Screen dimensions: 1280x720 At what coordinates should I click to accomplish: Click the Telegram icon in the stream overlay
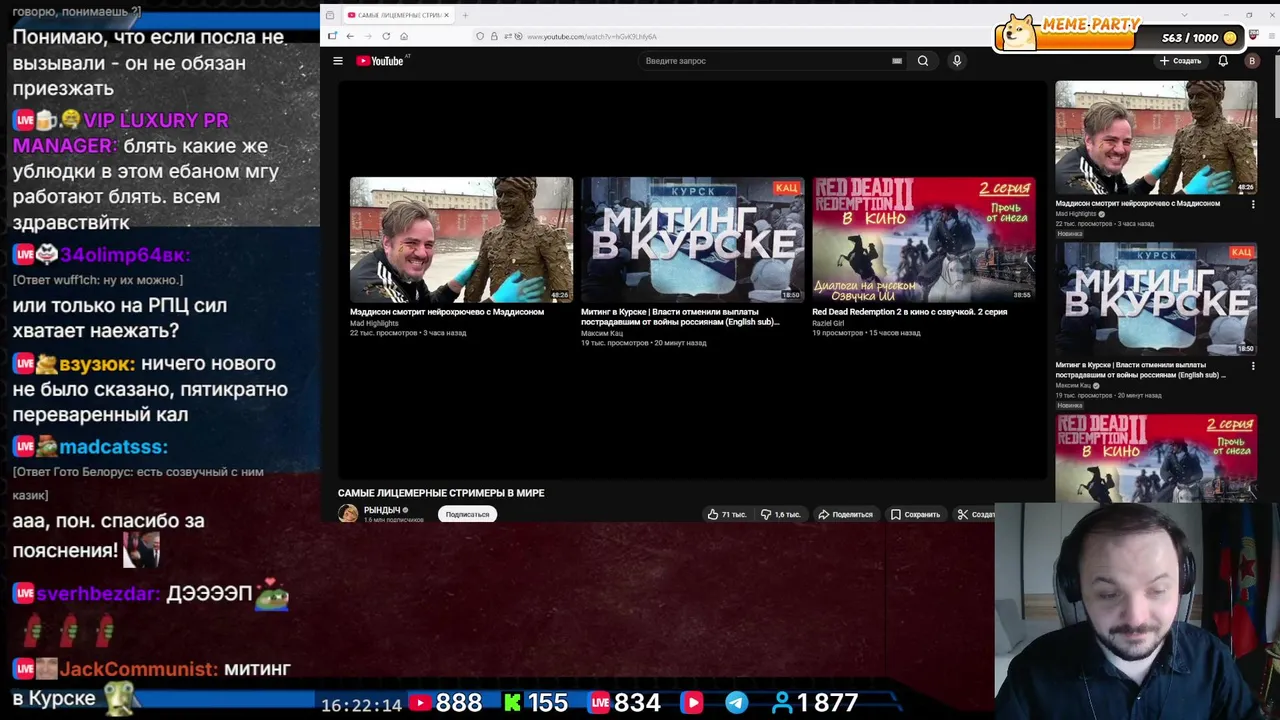pyautogui.click(x=736, y=703)
